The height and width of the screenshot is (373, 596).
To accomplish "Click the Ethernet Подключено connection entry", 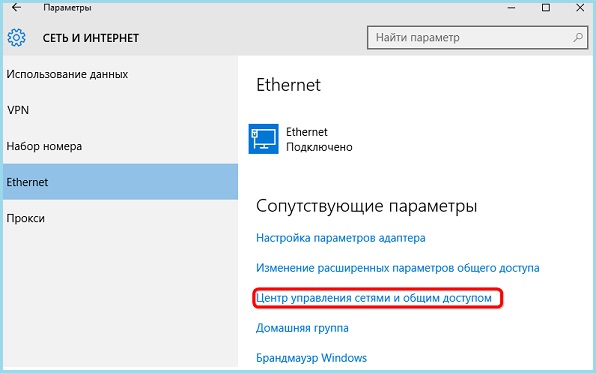I will (x=301, y=139).
